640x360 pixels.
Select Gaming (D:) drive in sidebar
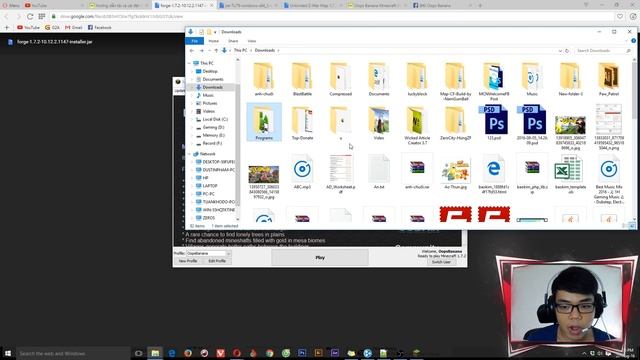pos(213,127)
